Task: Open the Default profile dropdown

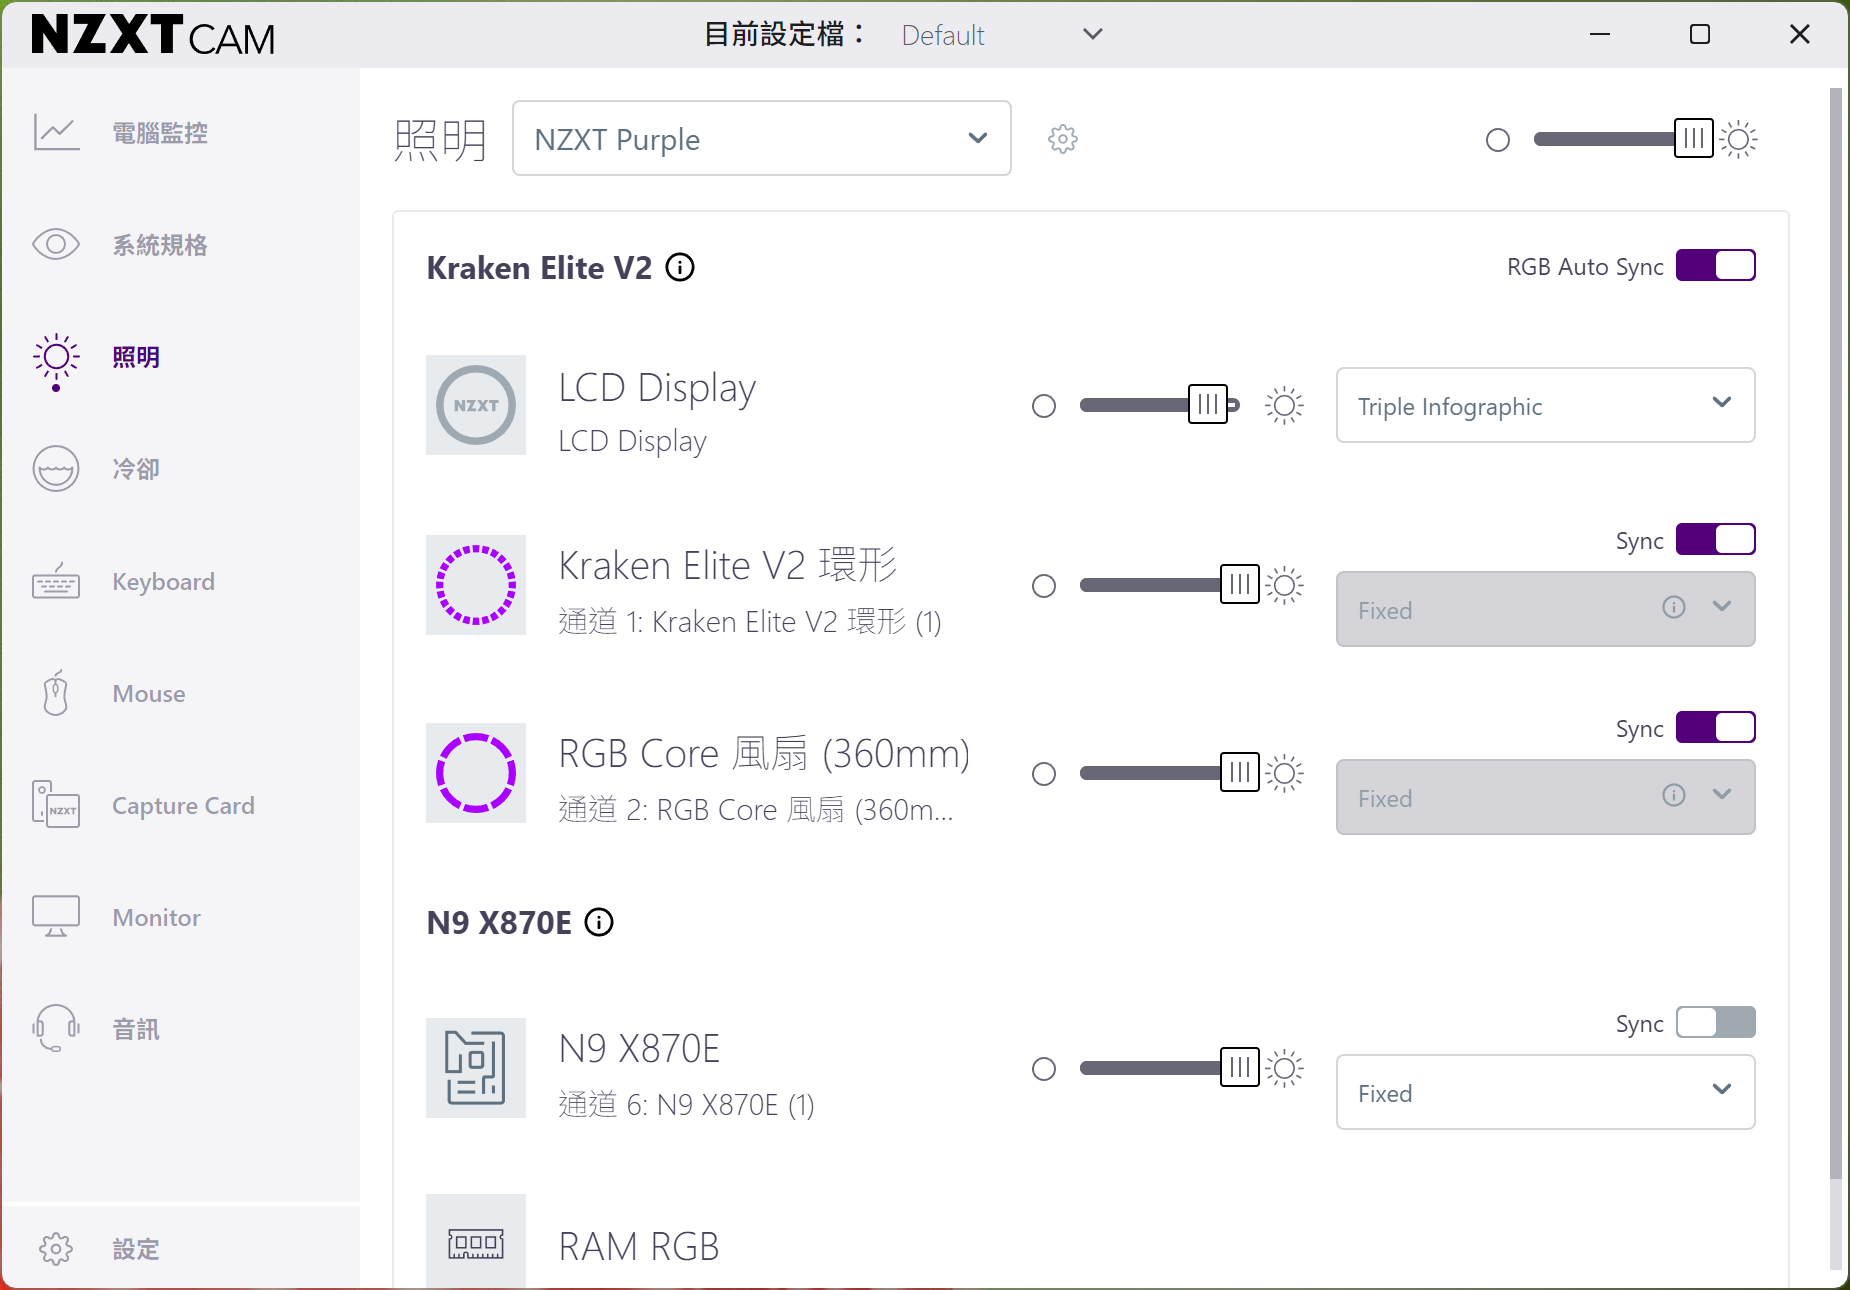Action: [1002, 35]
